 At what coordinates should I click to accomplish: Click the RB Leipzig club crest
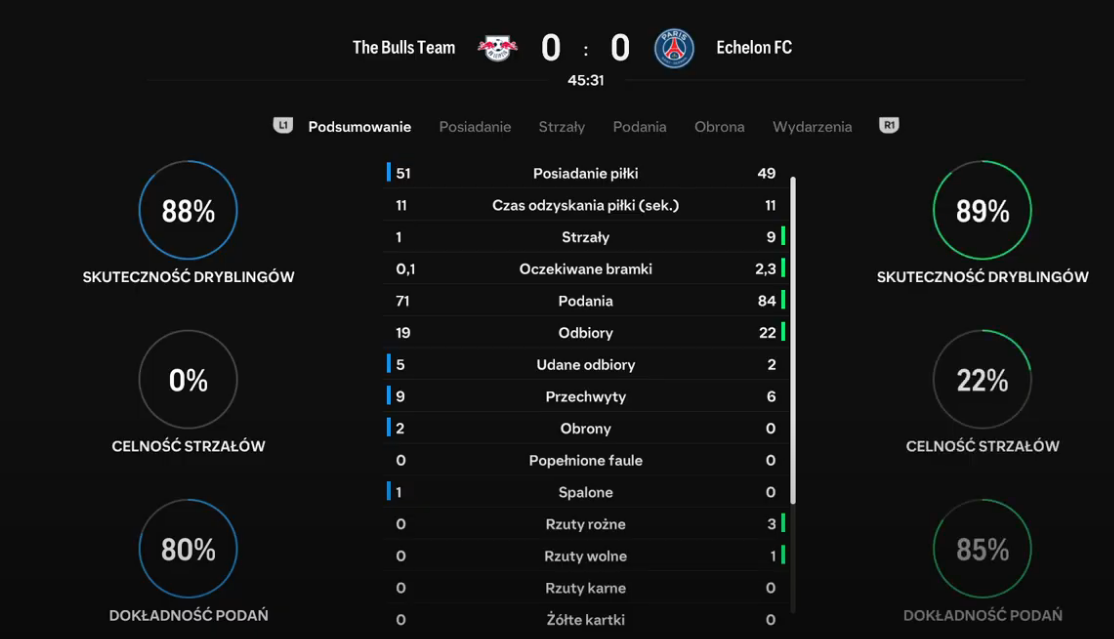click(x=497, y=48)
